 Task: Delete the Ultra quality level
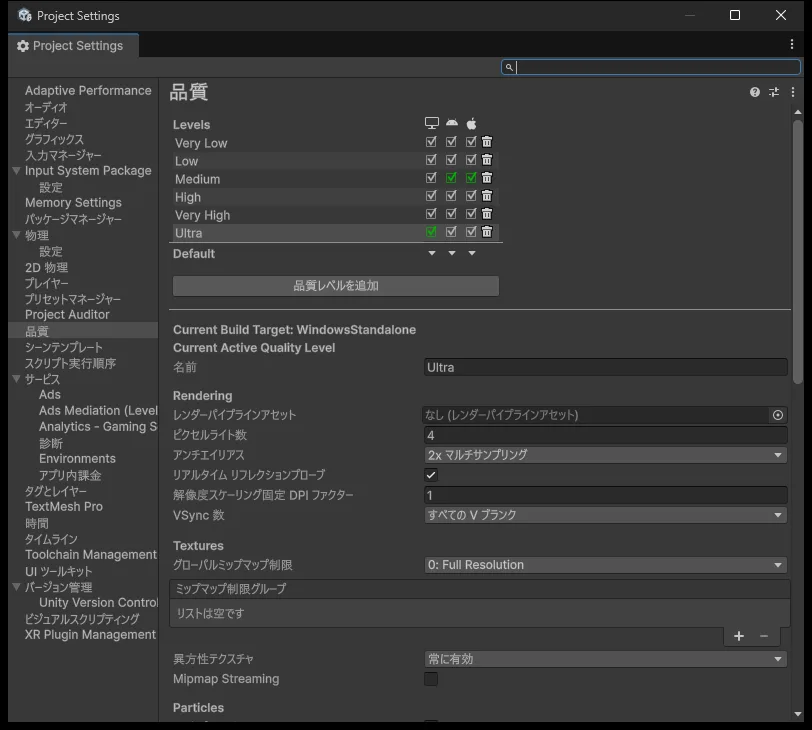coord(487,231)
